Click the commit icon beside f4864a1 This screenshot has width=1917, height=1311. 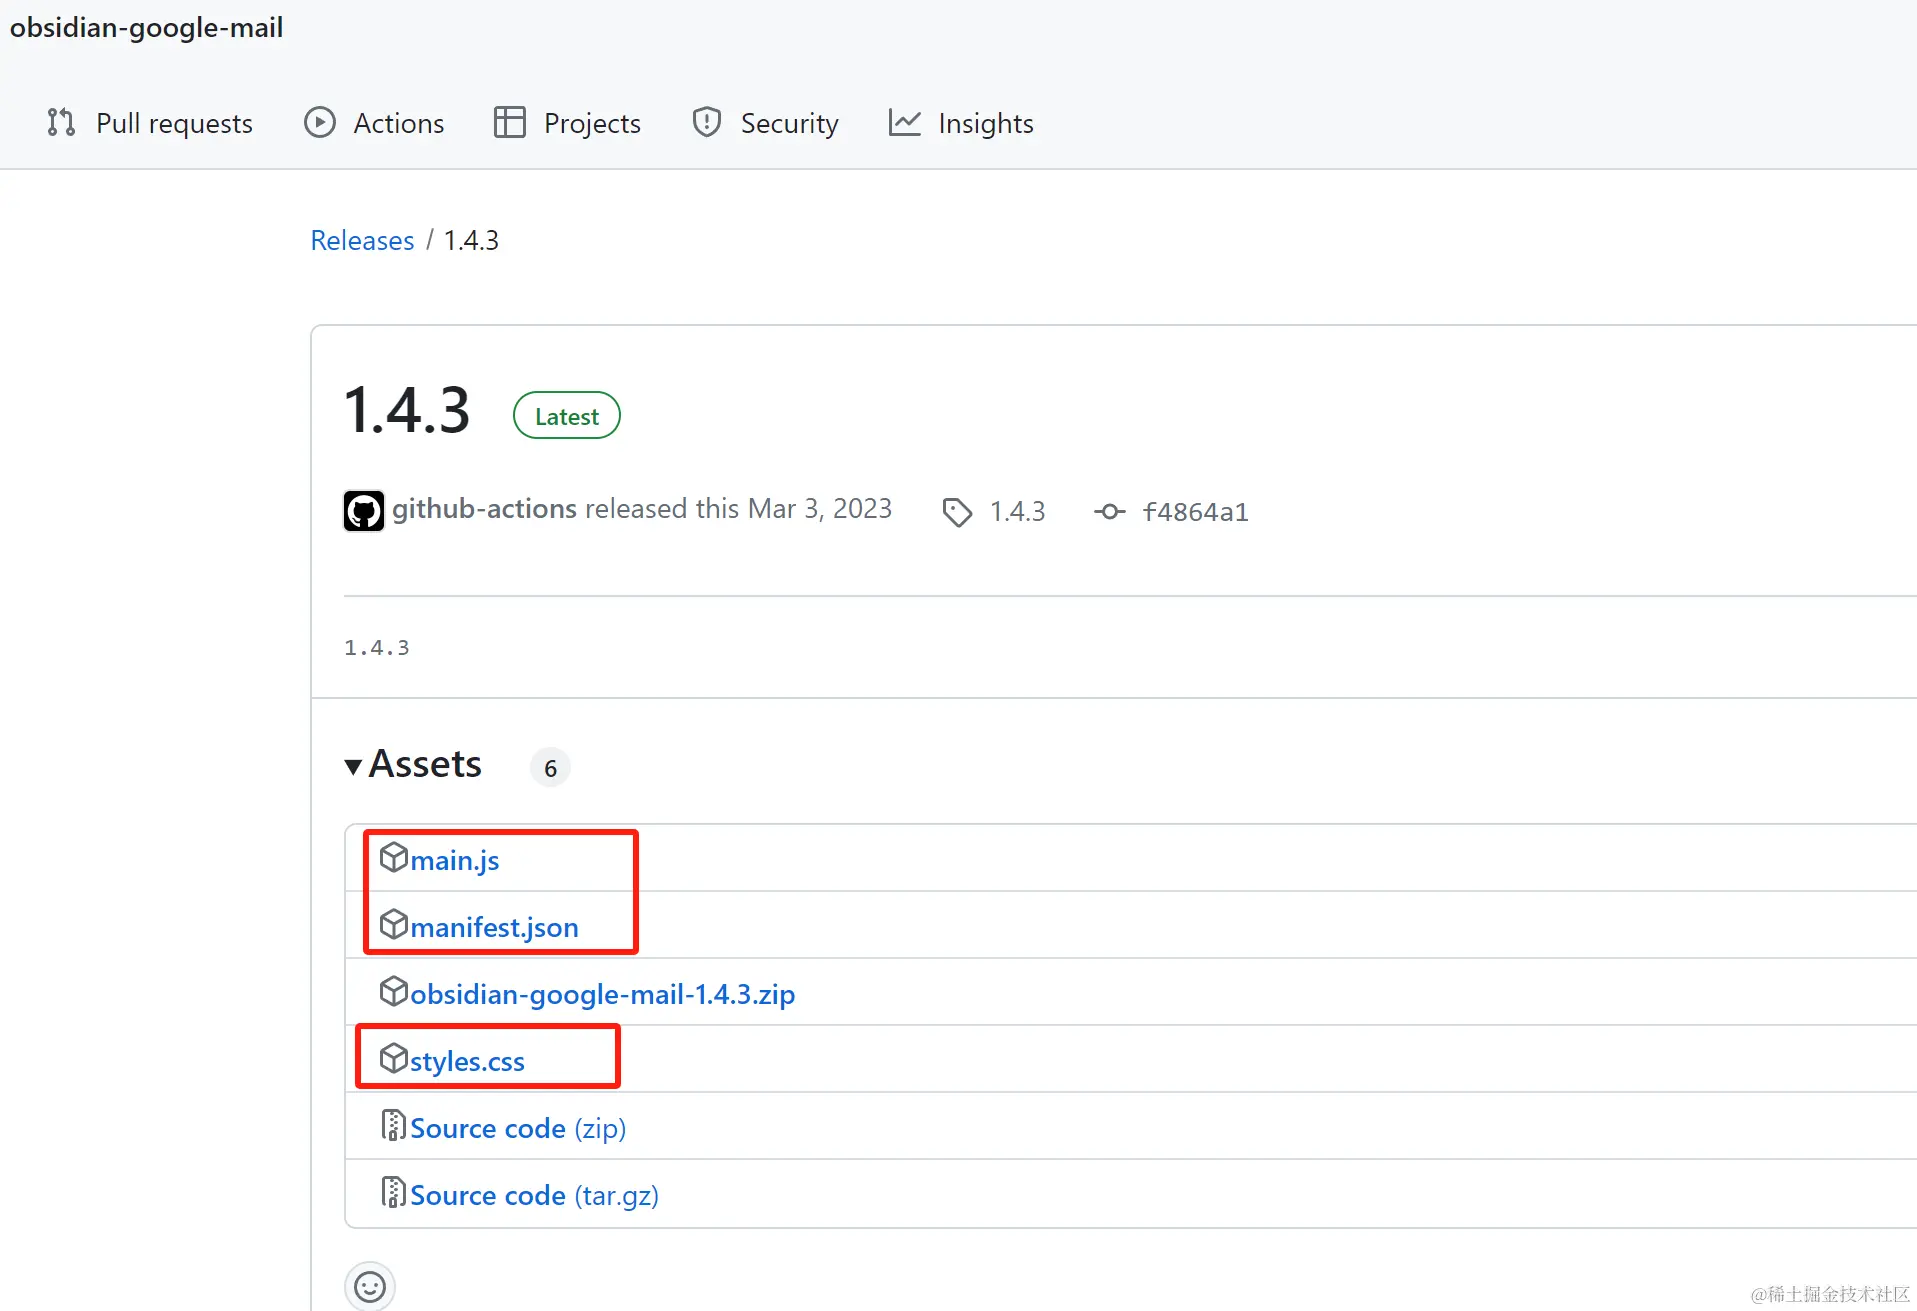click(1109, 512)
